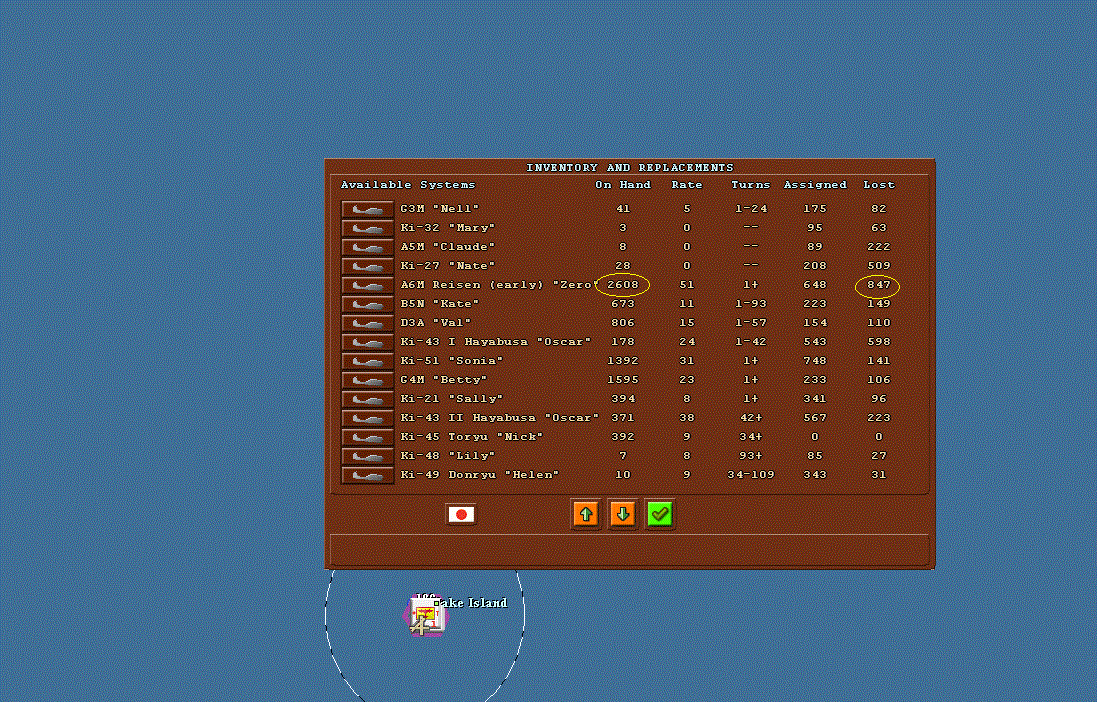Select the A5M "Claude" system name
The height and width of the screenshot is (702, 1097).
[x=448, y=246]
